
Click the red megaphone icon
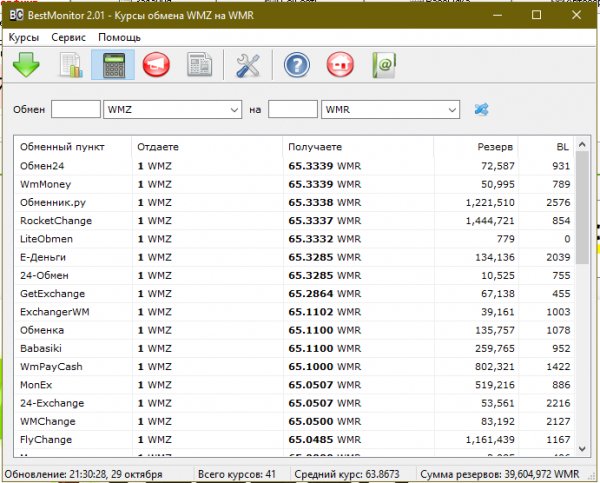click(156, 65)
